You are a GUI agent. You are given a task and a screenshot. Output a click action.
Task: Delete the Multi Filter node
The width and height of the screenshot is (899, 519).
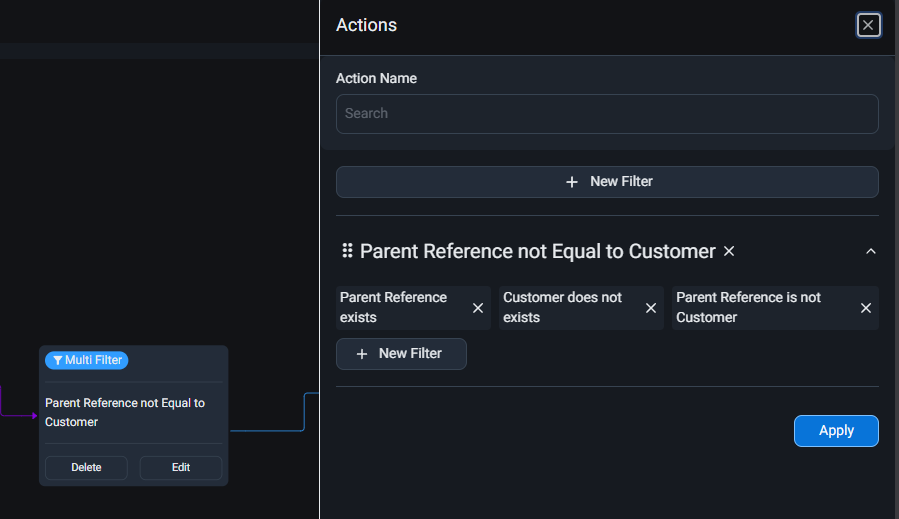[86, 467]
